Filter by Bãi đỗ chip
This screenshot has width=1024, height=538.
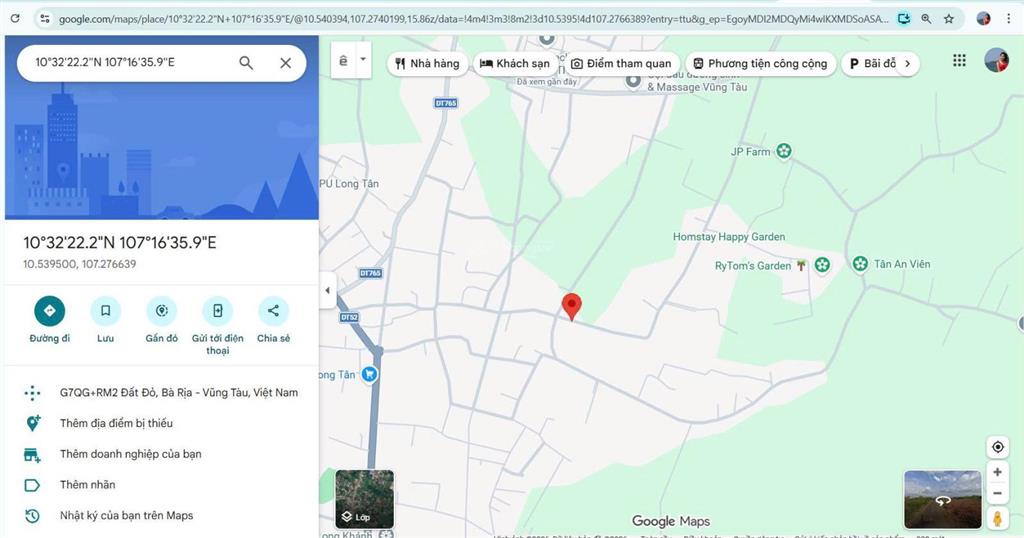pyautogui.click(x=872, y=63)
